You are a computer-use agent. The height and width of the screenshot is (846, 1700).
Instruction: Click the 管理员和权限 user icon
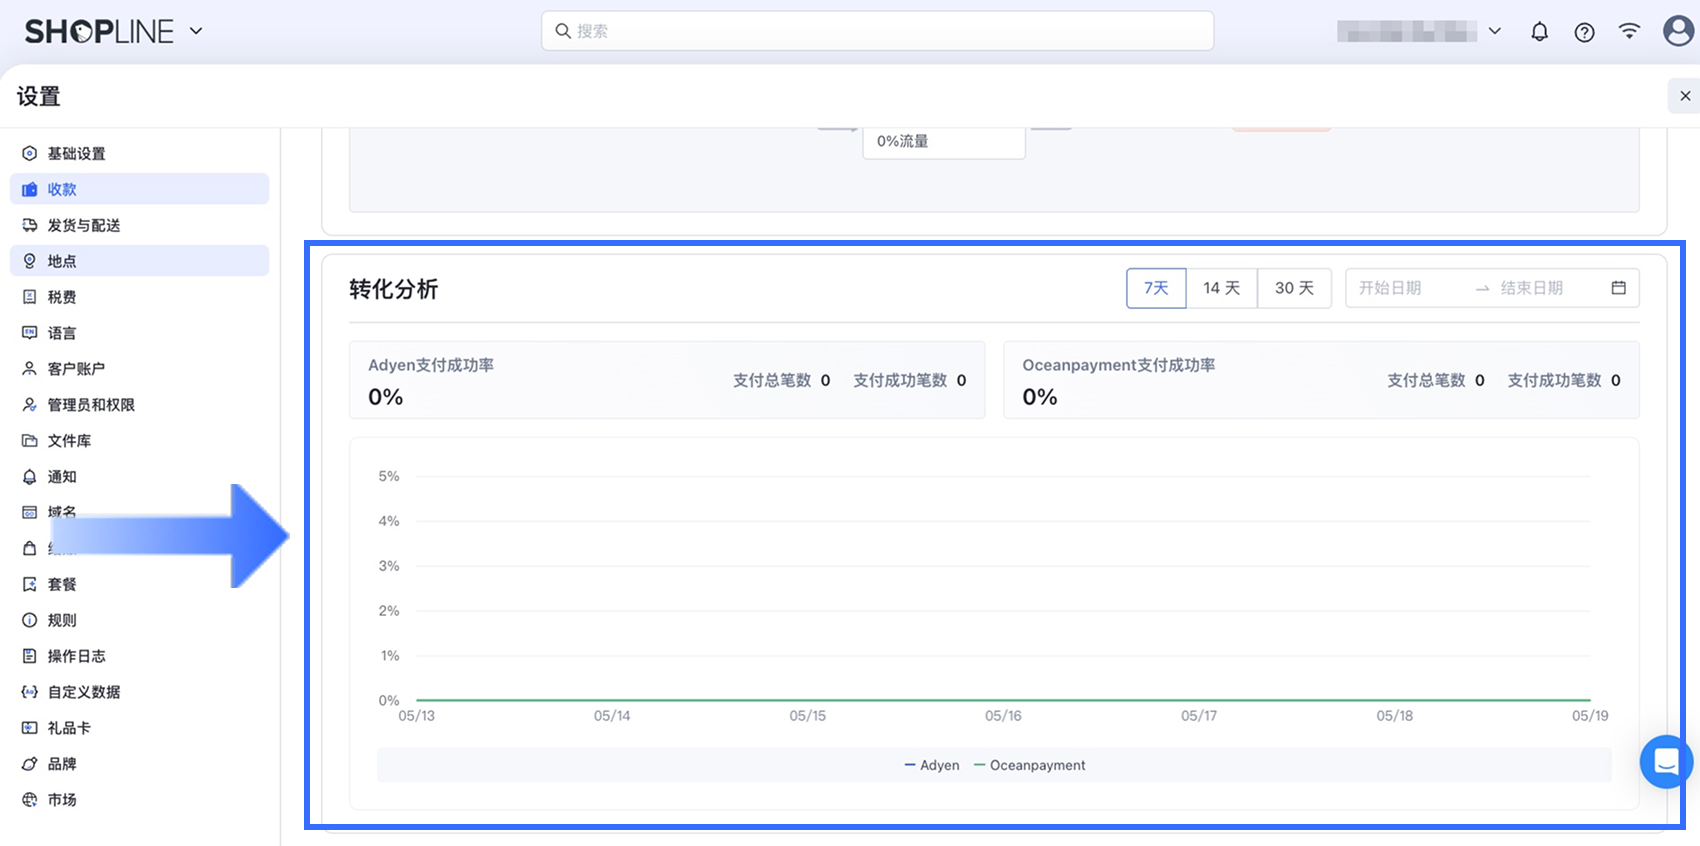click(30, 405)
